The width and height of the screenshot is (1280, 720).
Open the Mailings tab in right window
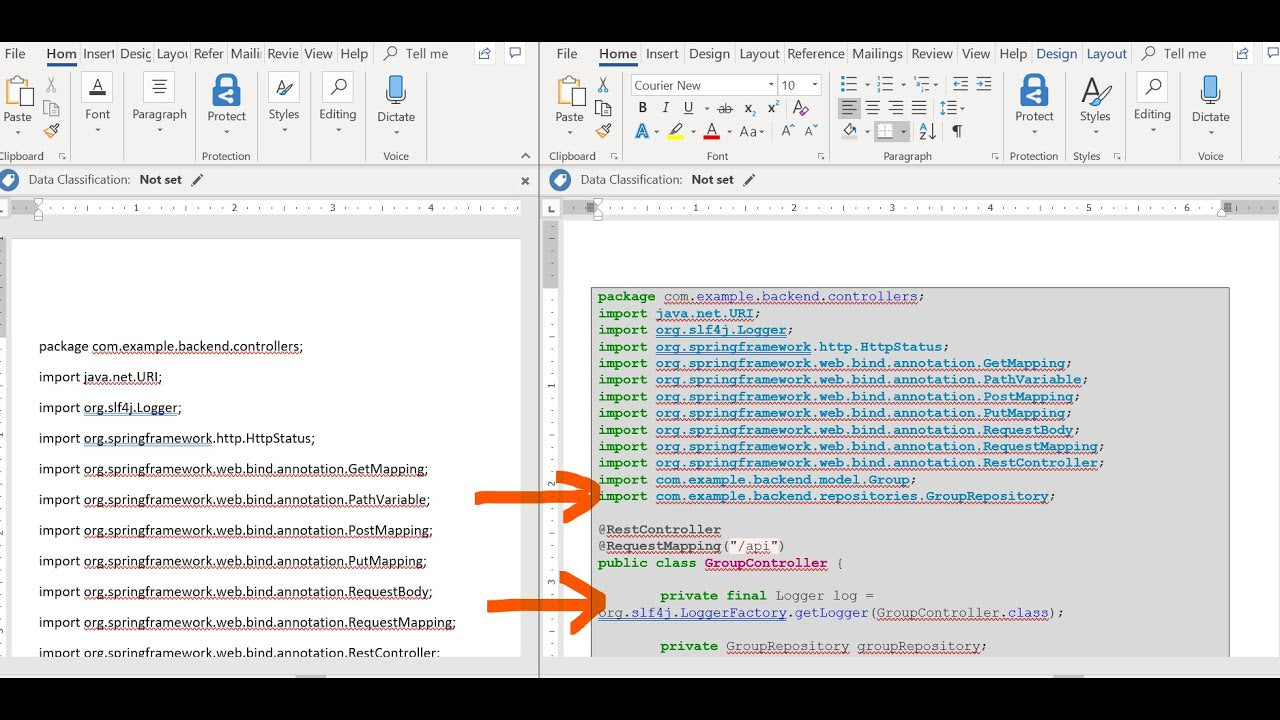(x=877, y=54)
